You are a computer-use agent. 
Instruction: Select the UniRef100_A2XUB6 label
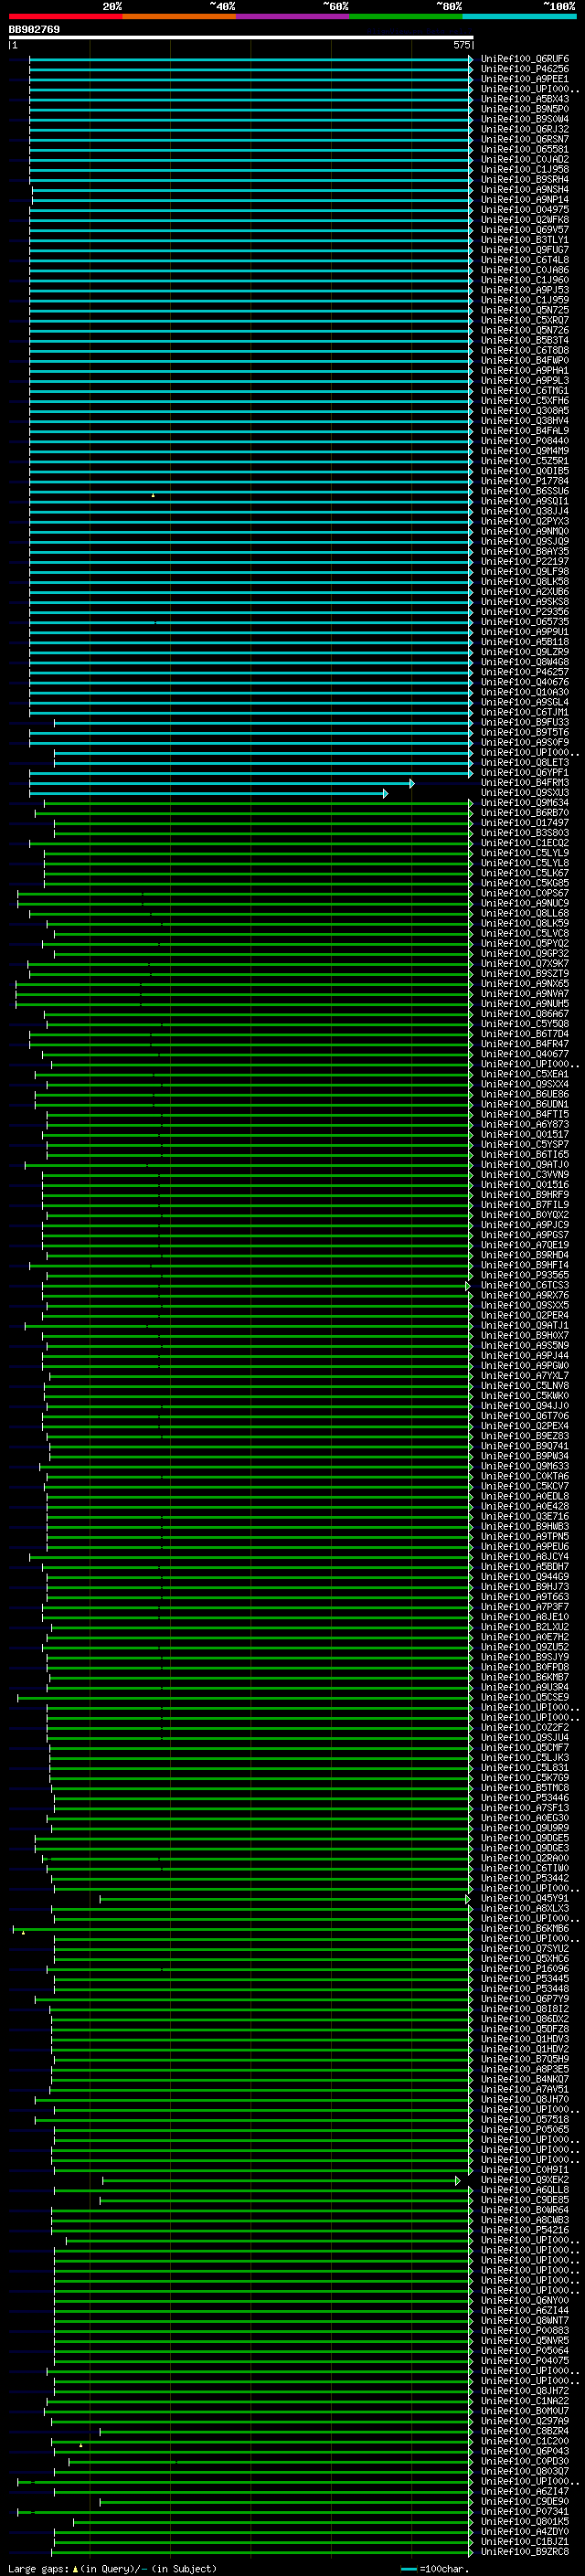coord(525,591)
